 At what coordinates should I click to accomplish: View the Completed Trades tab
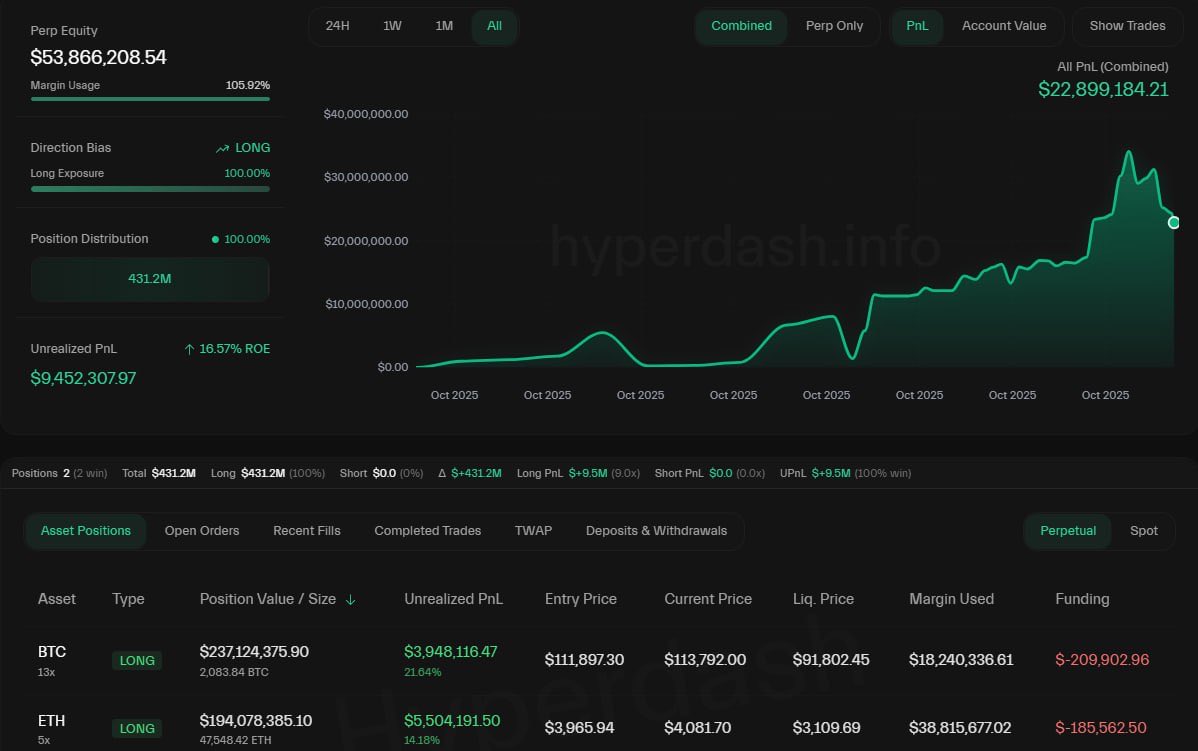click(x=427, y=531)
